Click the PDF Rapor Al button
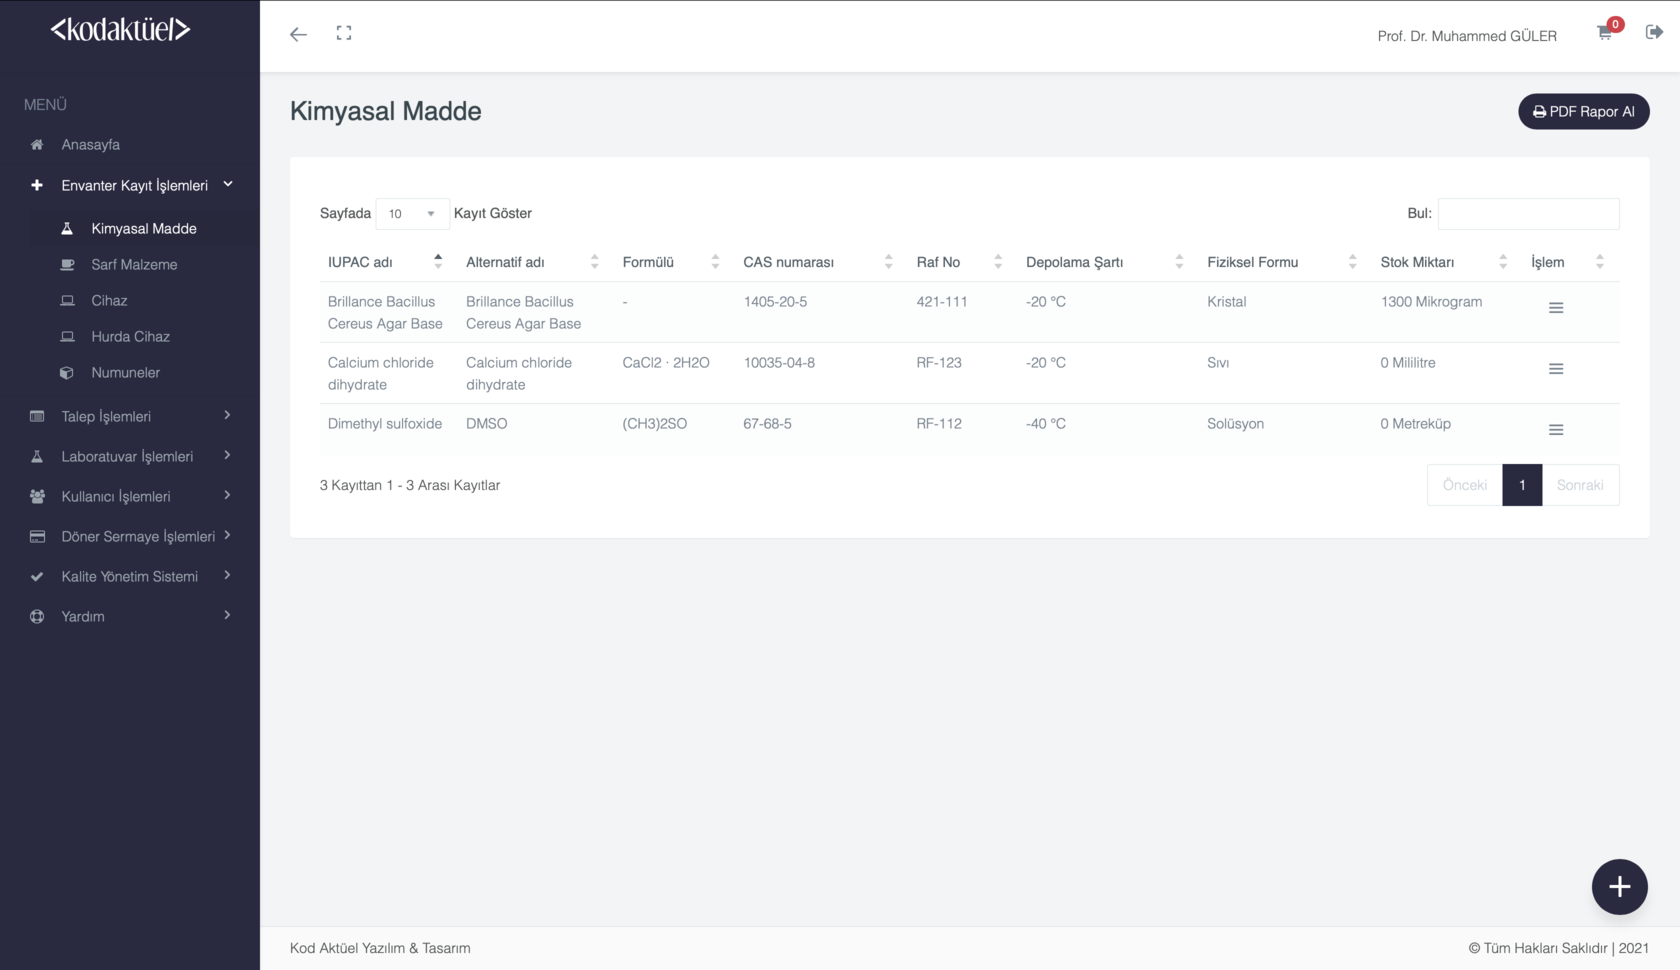The image size is (1680, 970). [x=1583, y=111]
